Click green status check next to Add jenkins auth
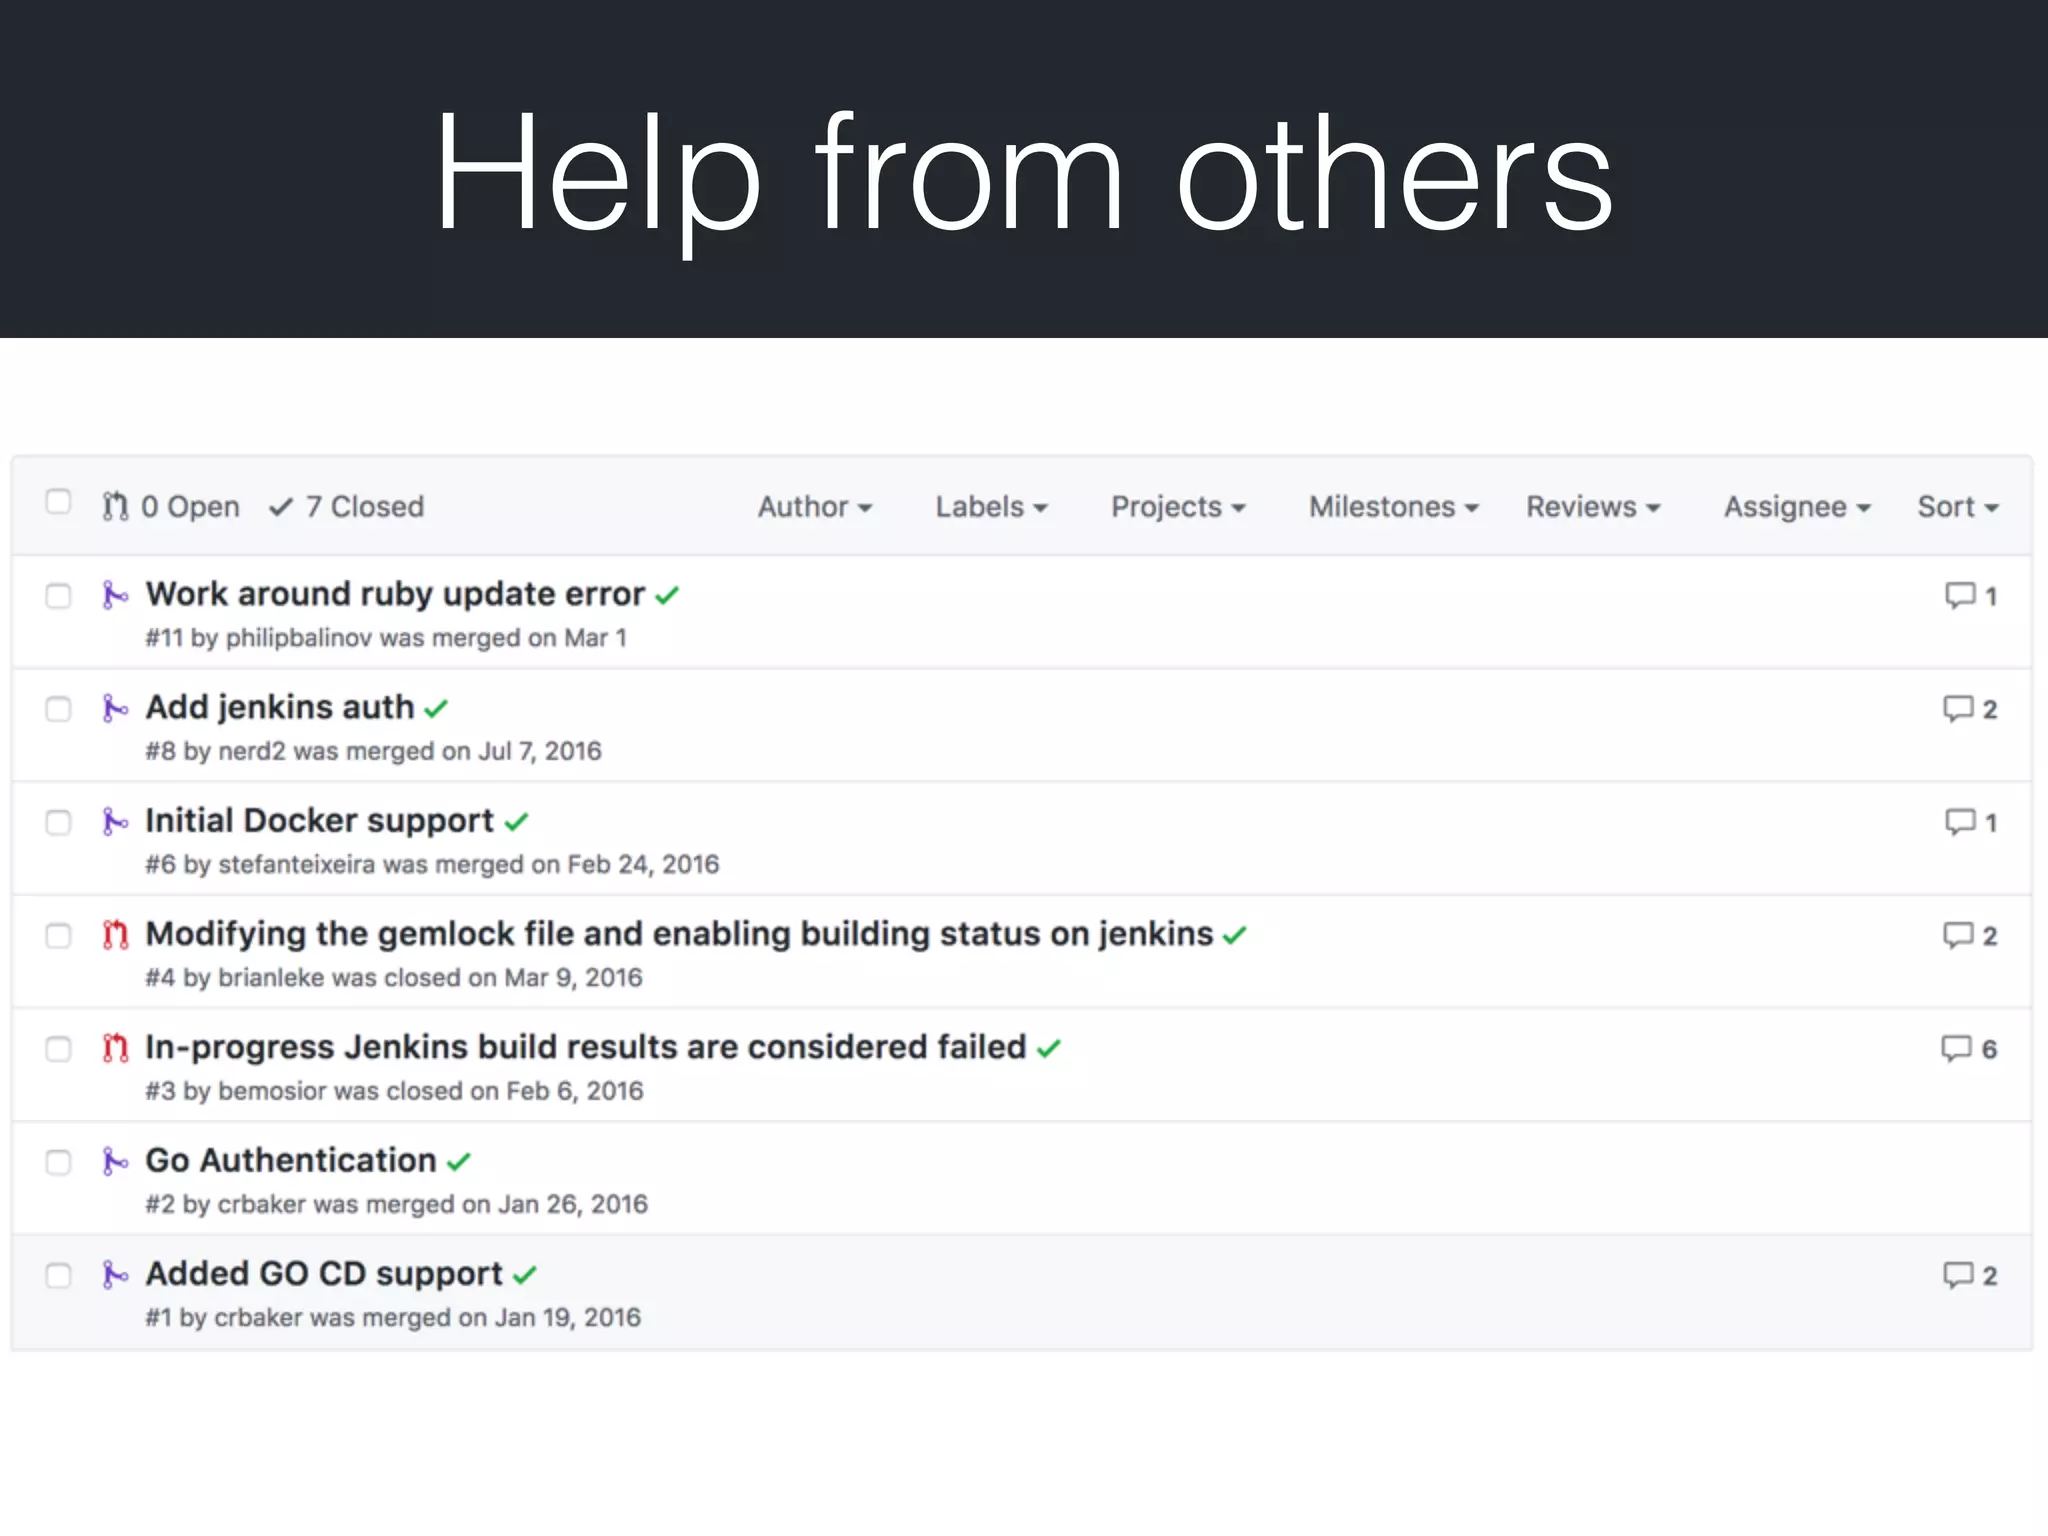This screenshot has width=2048, height=1536. 436,709
